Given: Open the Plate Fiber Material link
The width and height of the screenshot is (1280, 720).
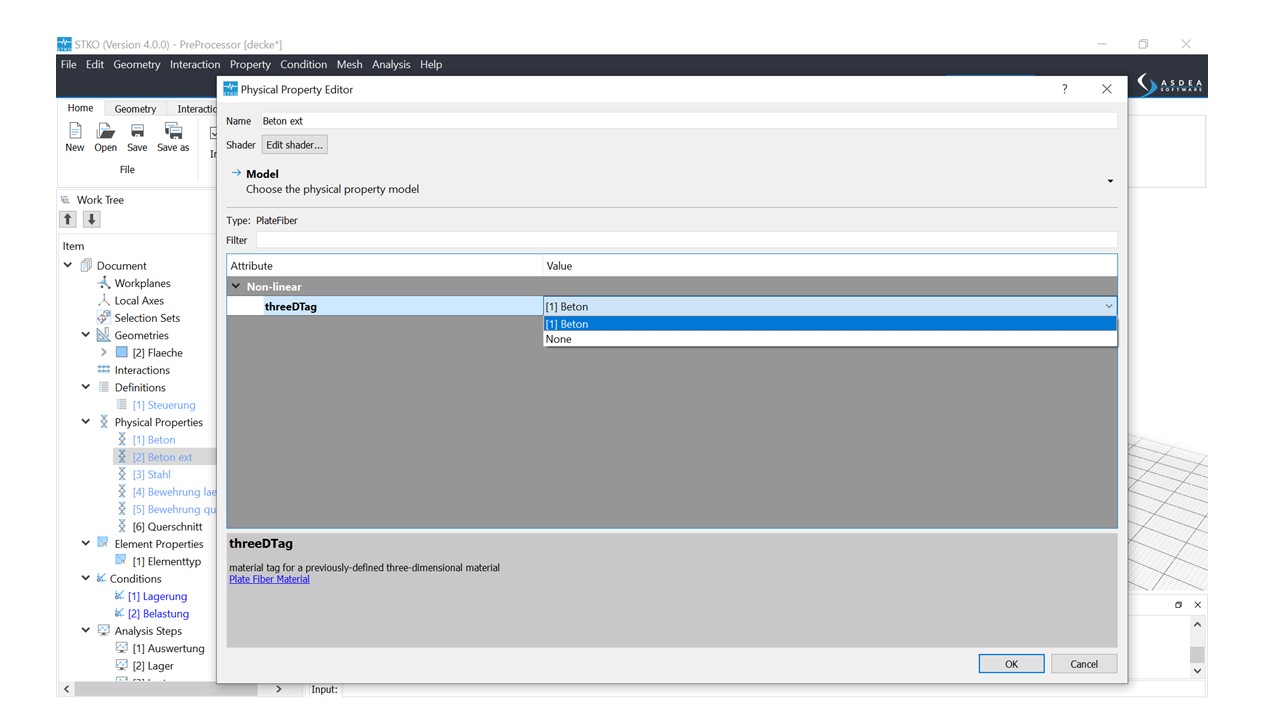Looking at the screenshot, I should point(269,579).
